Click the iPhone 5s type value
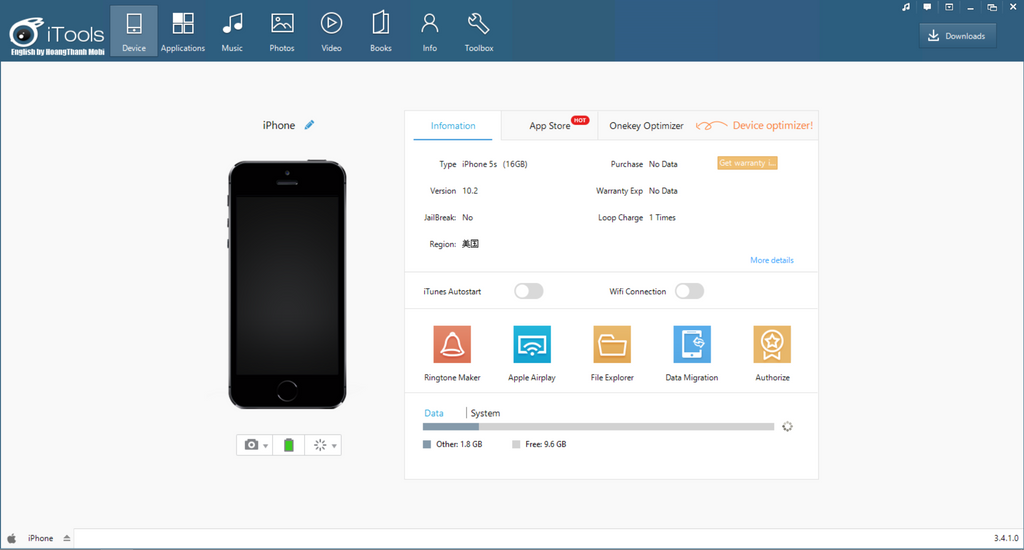The height and width of the screenshot is (550, 1024). tap(494, 164)
